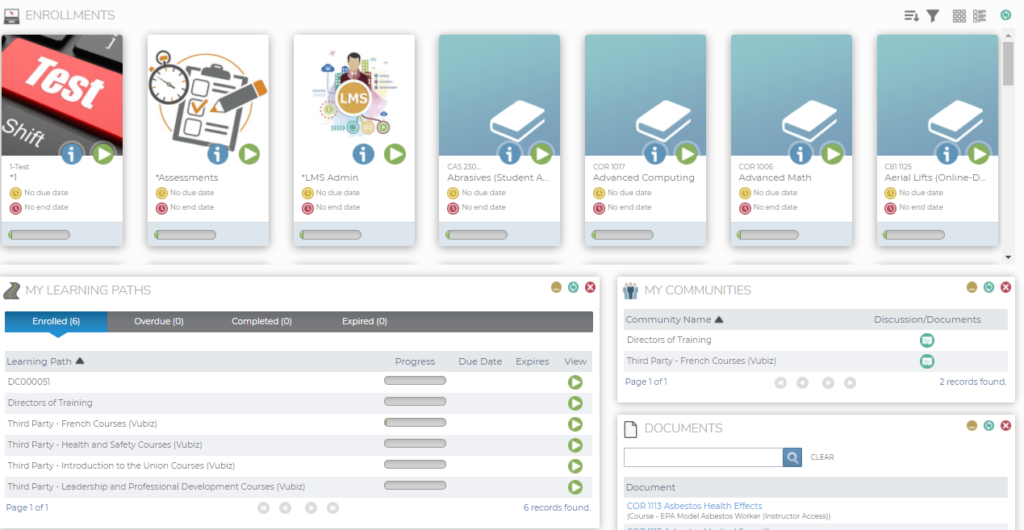View Third Party French Courses learning path
Screen dimensions: 1024x530
pyautogui.click(x=575, y=424)
